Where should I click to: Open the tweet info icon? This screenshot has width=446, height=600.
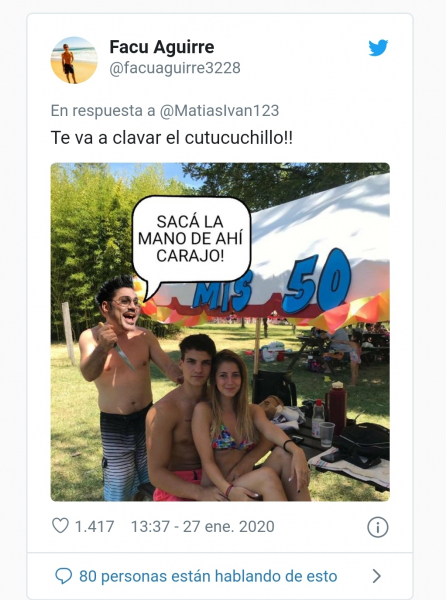(x=378, y=527)
